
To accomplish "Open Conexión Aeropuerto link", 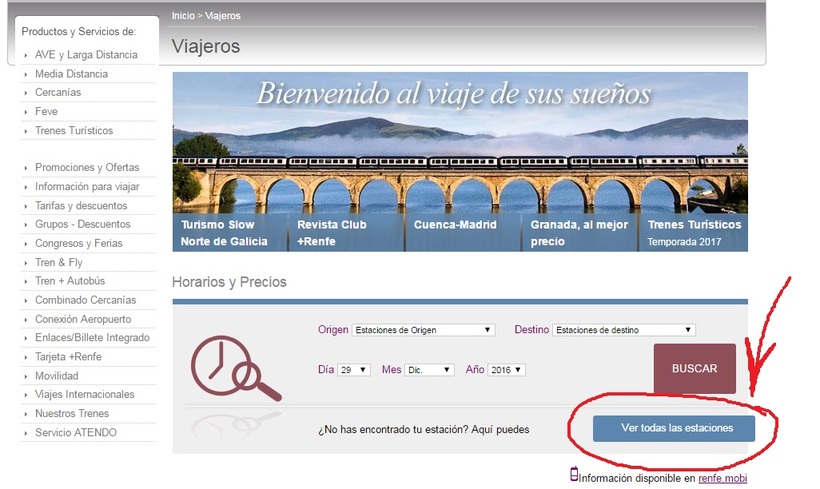I will point(83,319).
